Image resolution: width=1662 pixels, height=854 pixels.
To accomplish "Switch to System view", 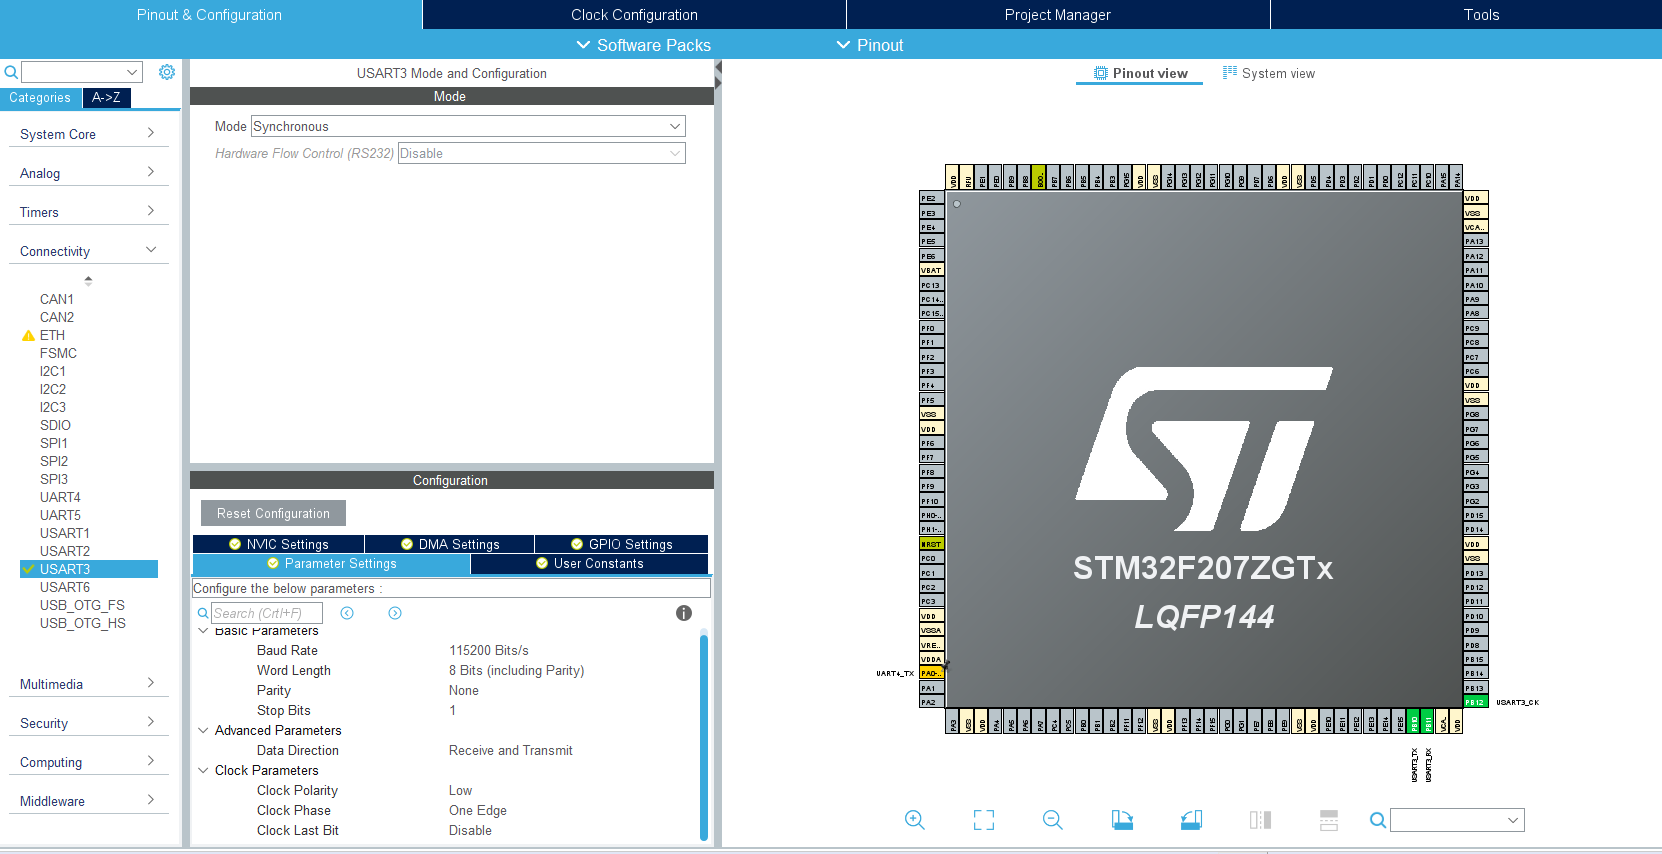I will pyautogui.click(x=1269, y=73).
